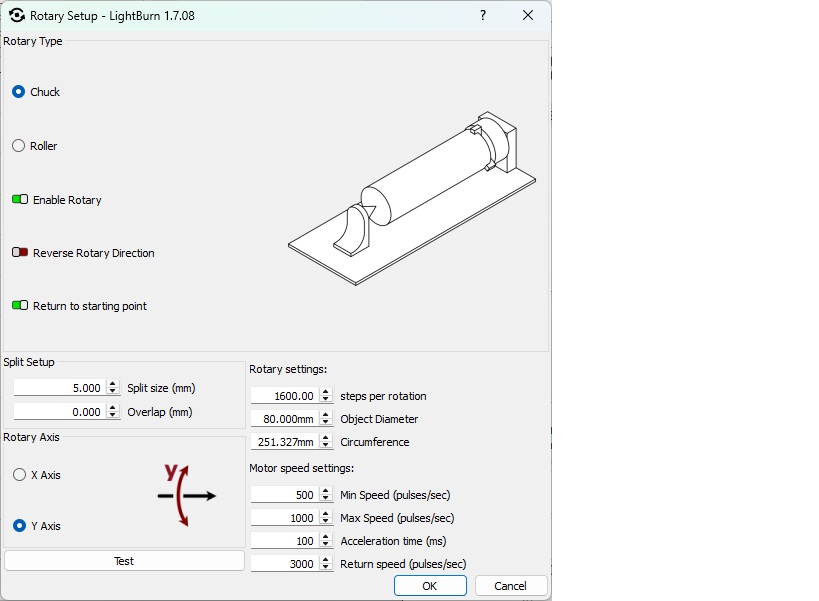
Task: Choose Y Axis as rotary axis
Action: point(19,526)
